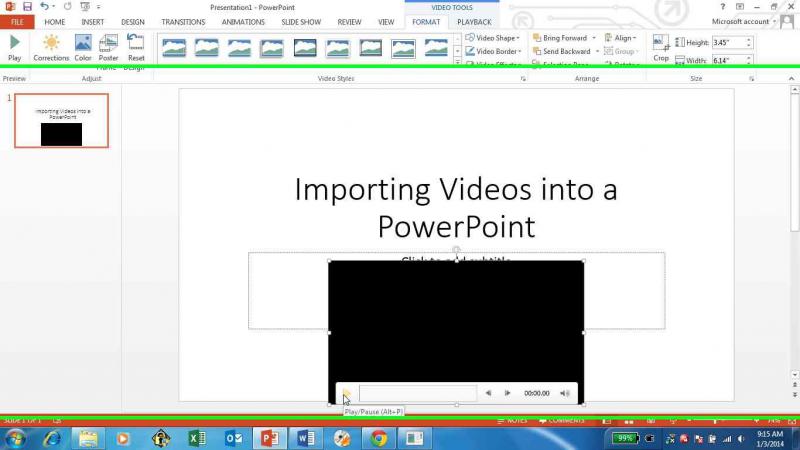800x450 pixels.
Task: Switch to the REVIEW tab
Action: [x=349, y=22]
